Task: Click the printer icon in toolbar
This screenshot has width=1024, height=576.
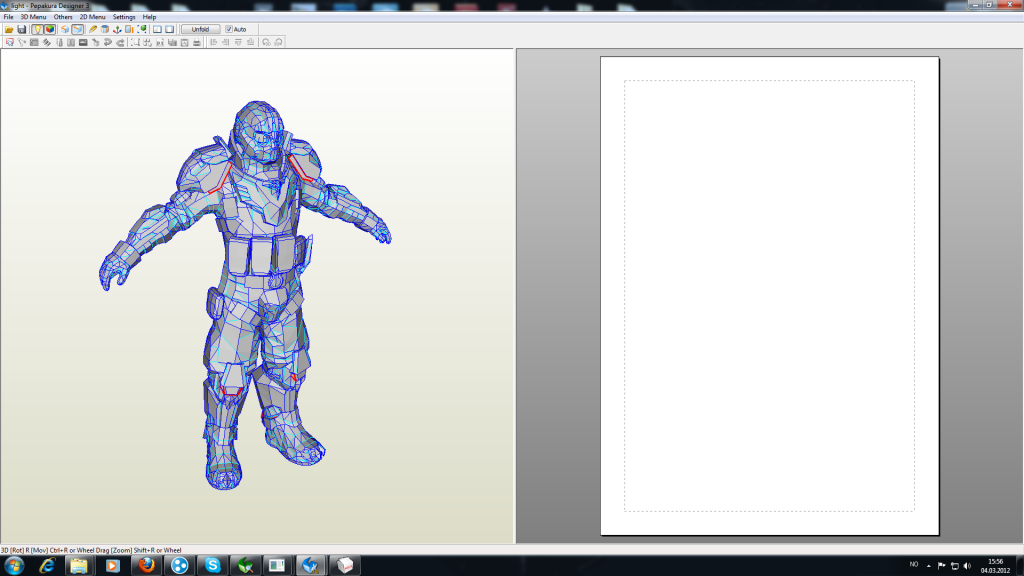Action: click(197, 42)
